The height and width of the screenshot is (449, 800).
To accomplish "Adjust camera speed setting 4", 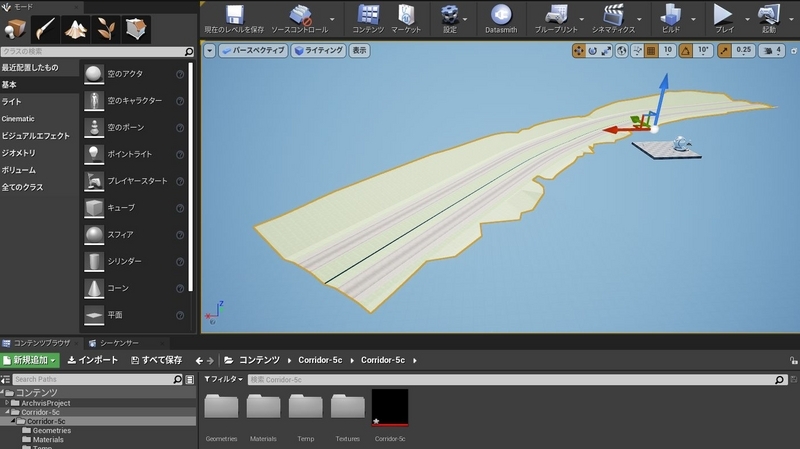I will coord(772,51).
